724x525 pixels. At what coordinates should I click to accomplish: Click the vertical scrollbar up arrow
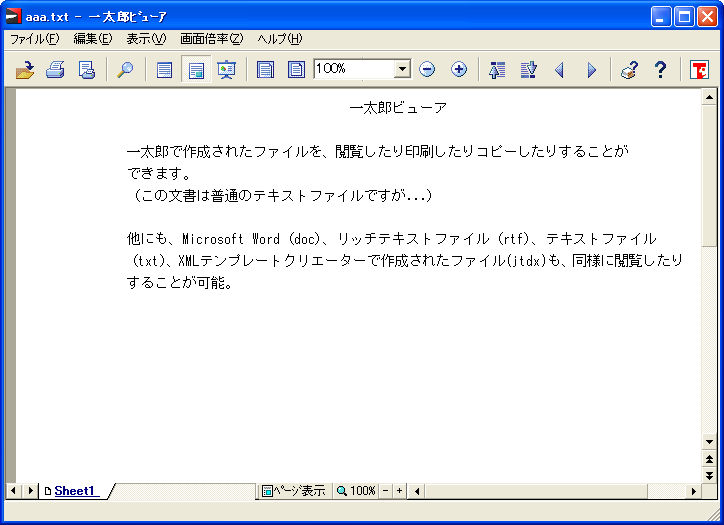(x=709, y=97)
